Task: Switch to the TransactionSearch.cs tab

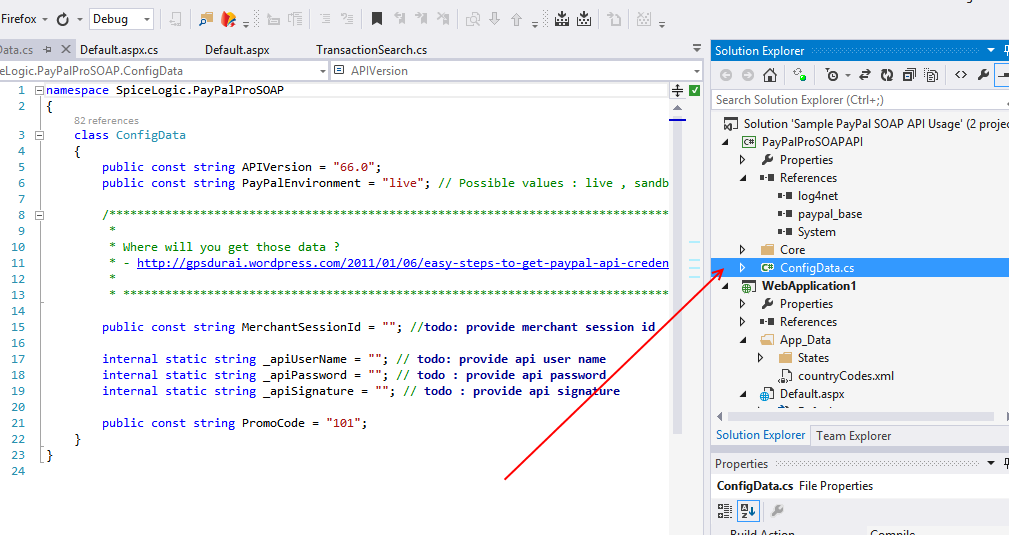Action: [371, 50]
